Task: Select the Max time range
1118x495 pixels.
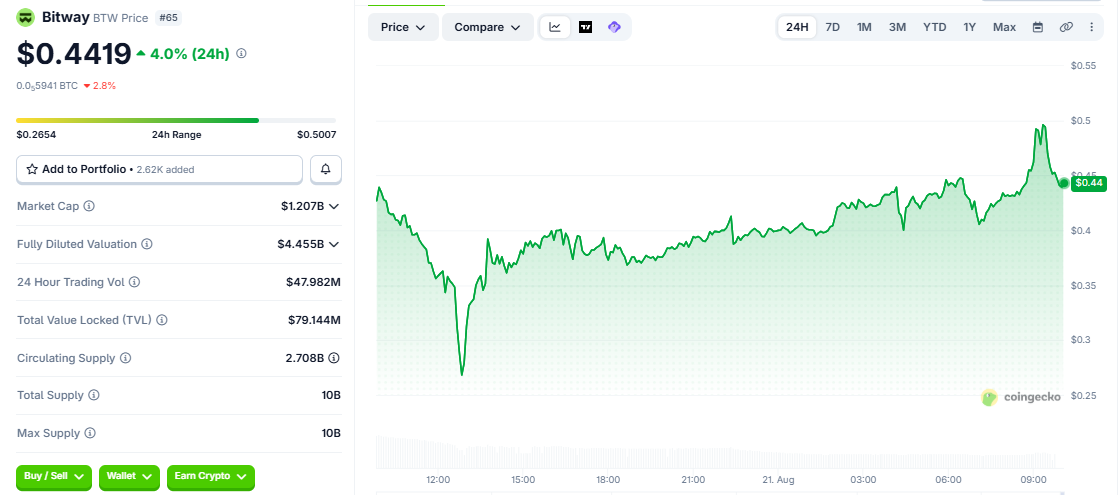Action: click(x=1004, y=27)
